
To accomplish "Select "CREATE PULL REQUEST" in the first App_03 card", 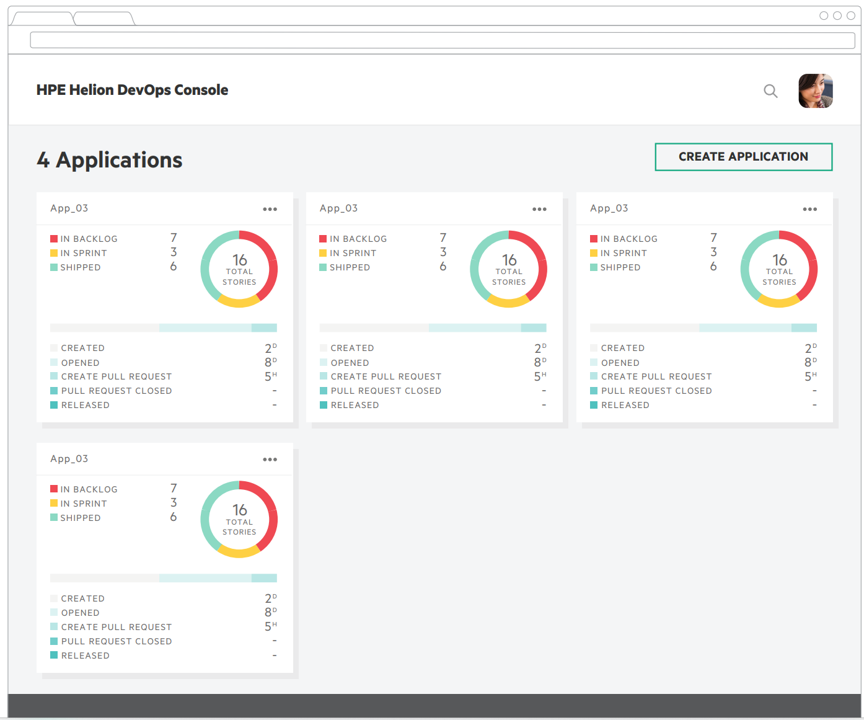I will (x=116, y=377).
